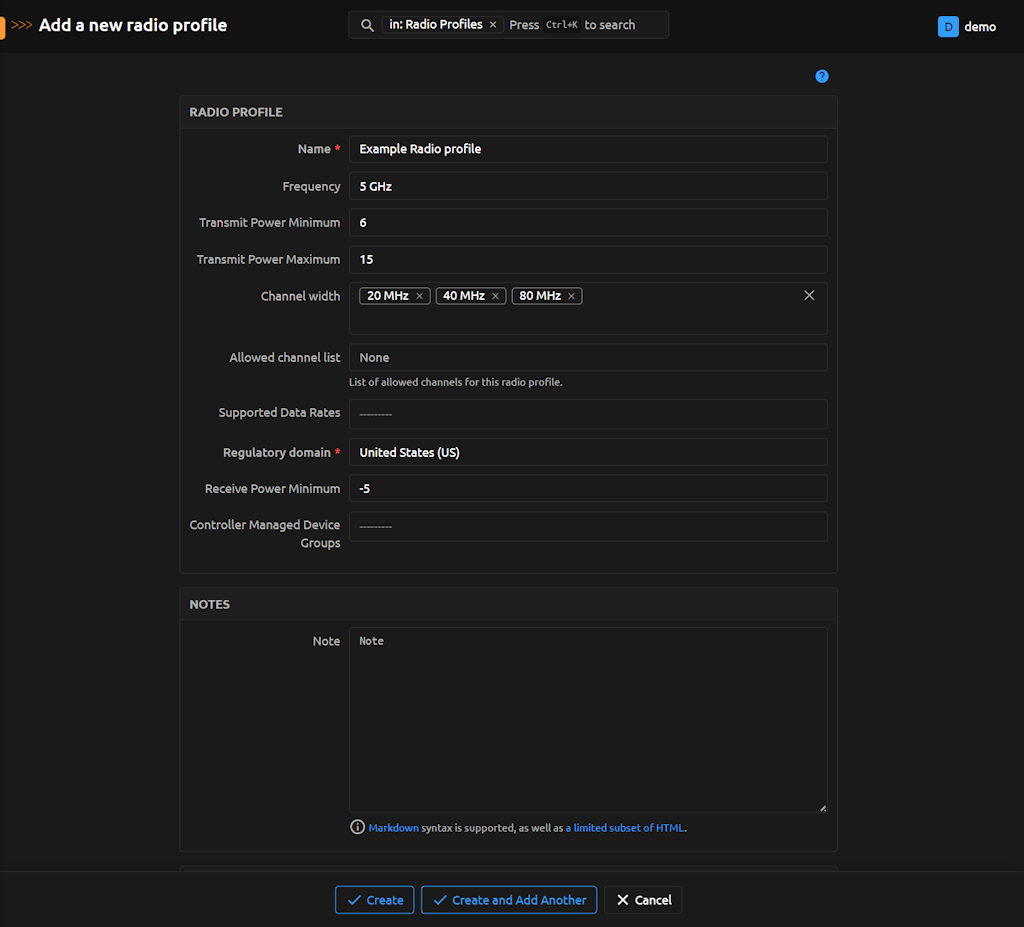Remove the 80 MHz channel width tag
Screen dimensions: 1024x927
tap(572, 296)
